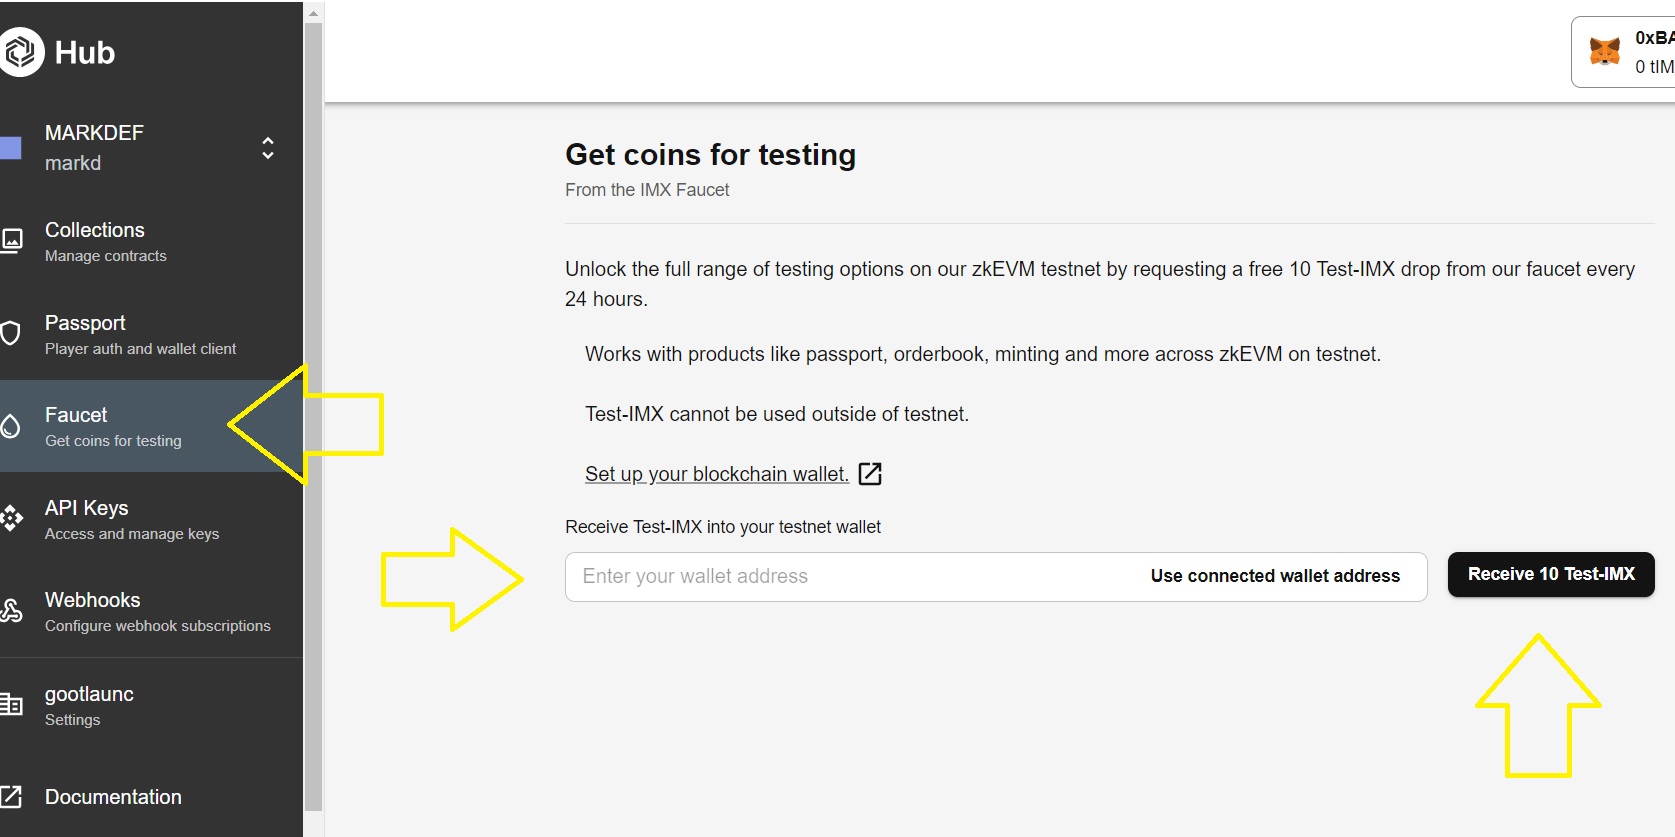Viewport: 1675px width, 837px height.
Task: Click the Hub title text
Action: (85, 53)
